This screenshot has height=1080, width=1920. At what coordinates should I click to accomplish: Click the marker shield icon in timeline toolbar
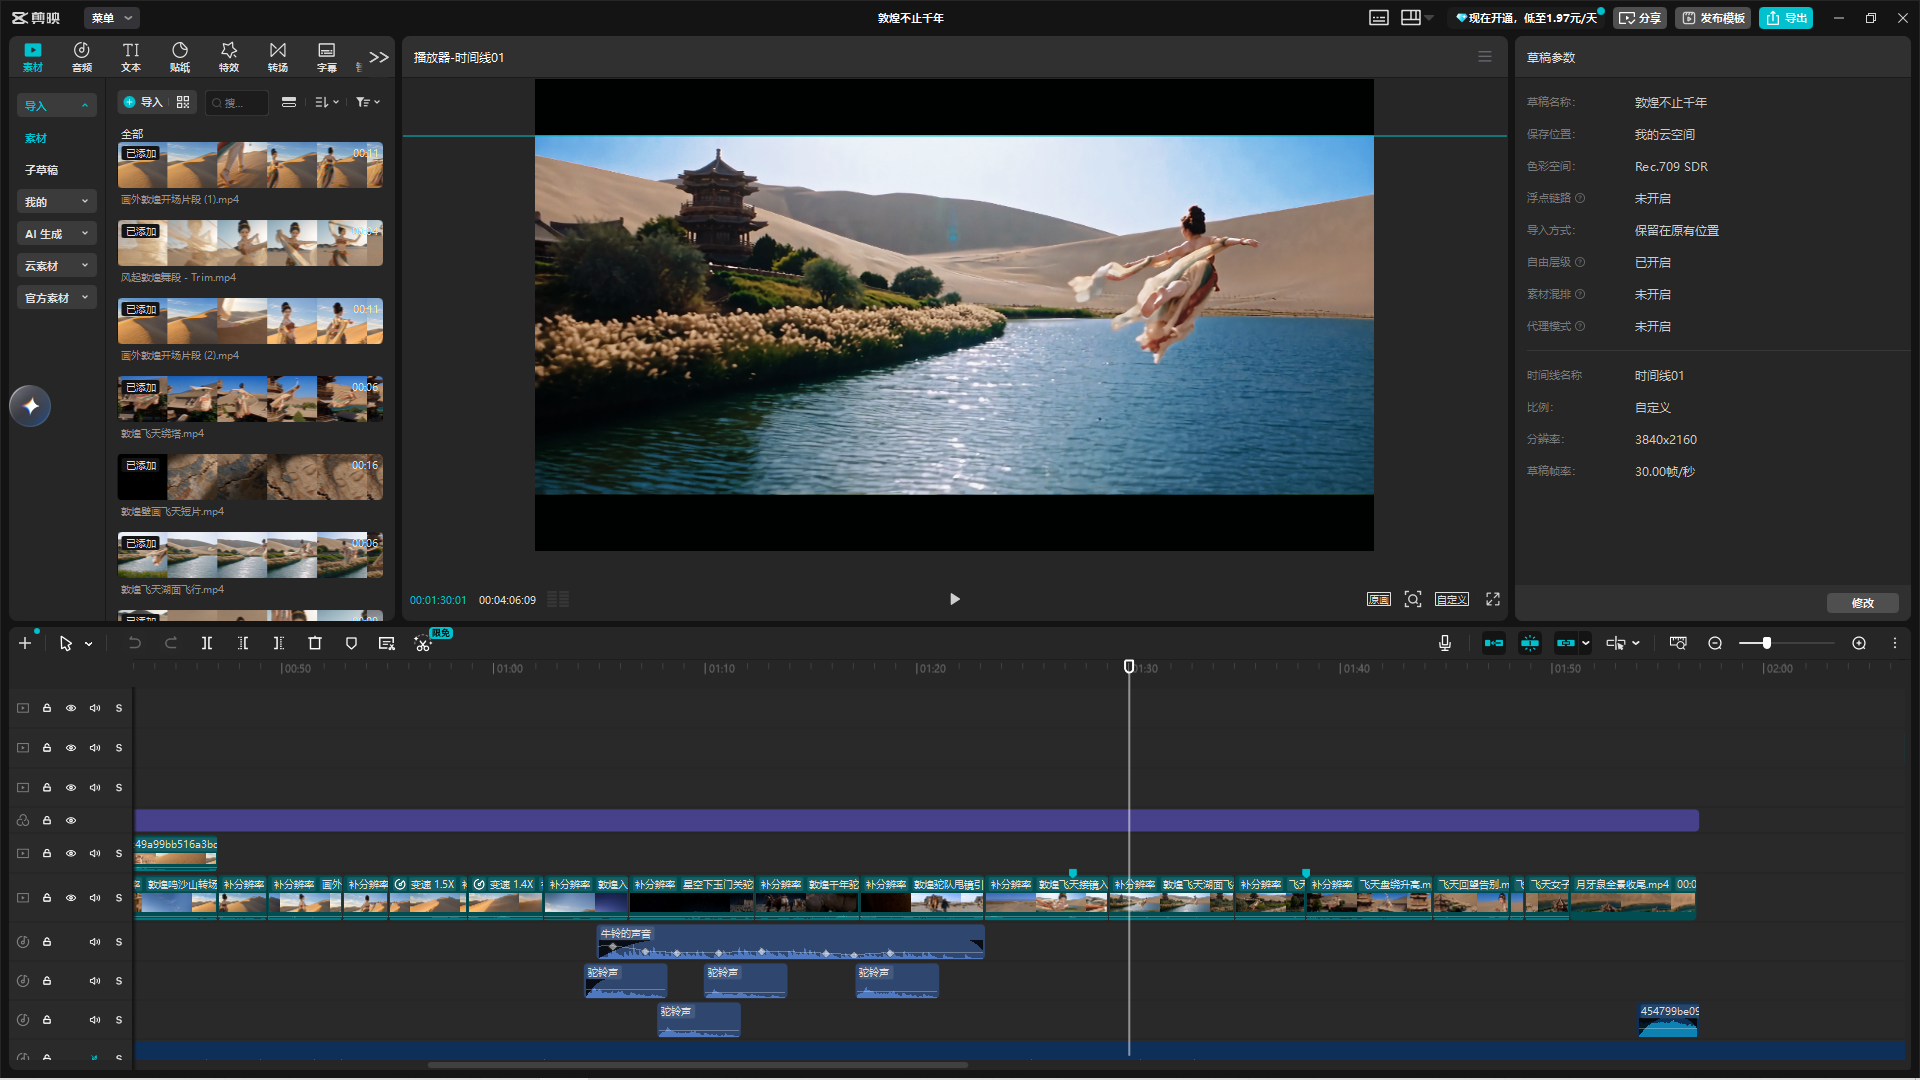351,643
